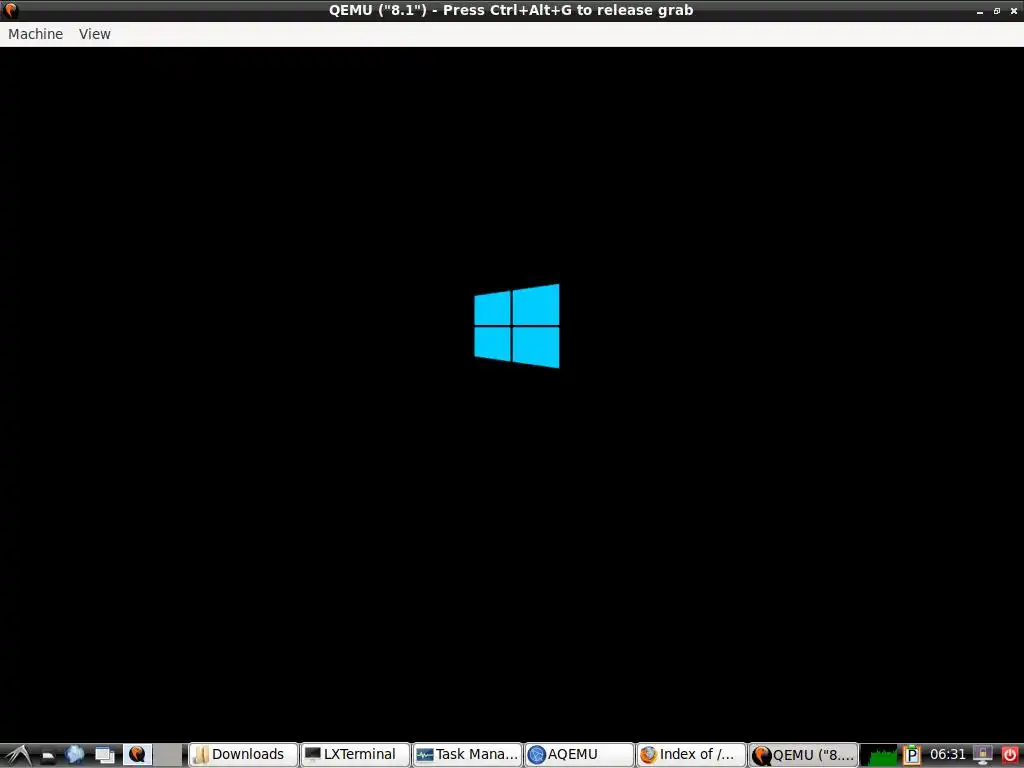The width and height of the screenshot is (1024, 768).
Task: Click the QEMU logo in title bar
Action: pos(11,10)
